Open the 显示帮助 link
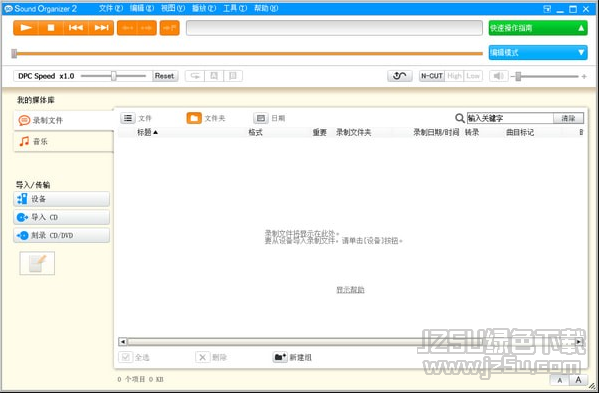The image size is (599, 393). (350, 290)
